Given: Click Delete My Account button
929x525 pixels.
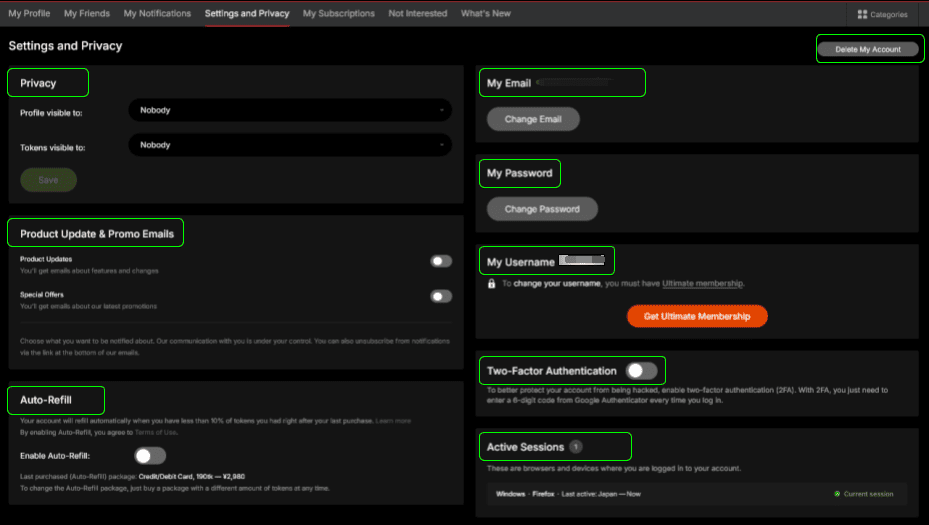Looking at the screenshot, I should (868, 49).
